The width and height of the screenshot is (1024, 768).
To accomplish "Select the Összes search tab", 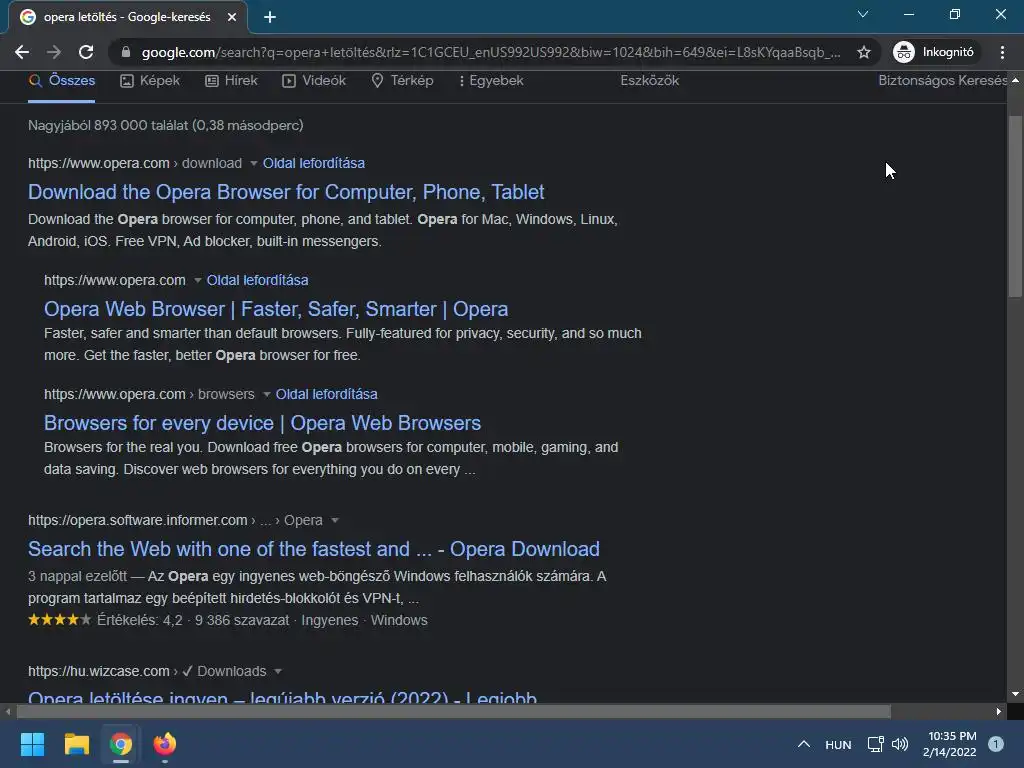I will coord(62,80).
